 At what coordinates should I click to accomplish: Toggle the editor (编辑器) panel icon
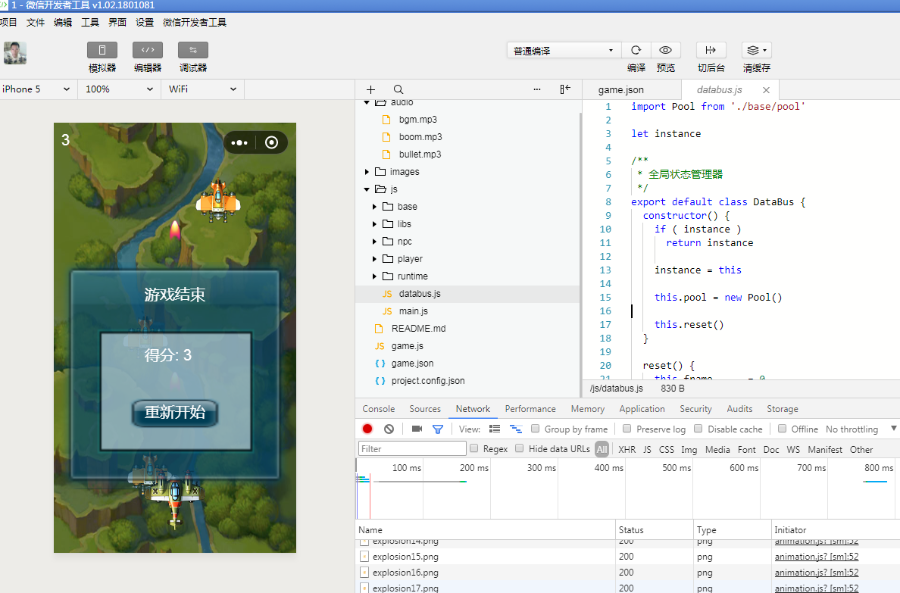pos(147,50)
